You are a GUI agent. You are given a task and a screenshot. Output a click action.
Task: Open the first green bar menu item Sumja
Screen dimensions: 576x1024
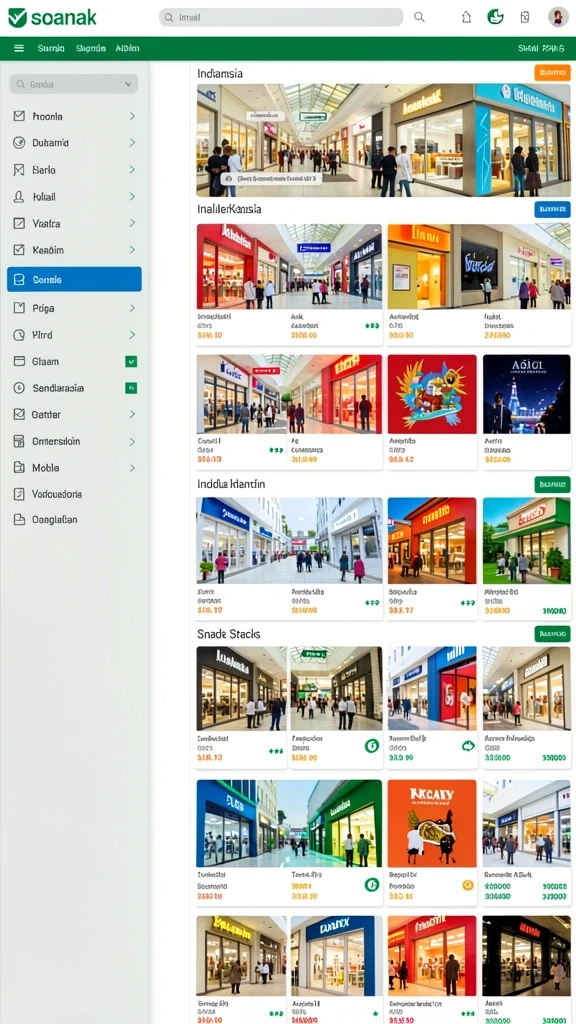[x=51, y=48]
